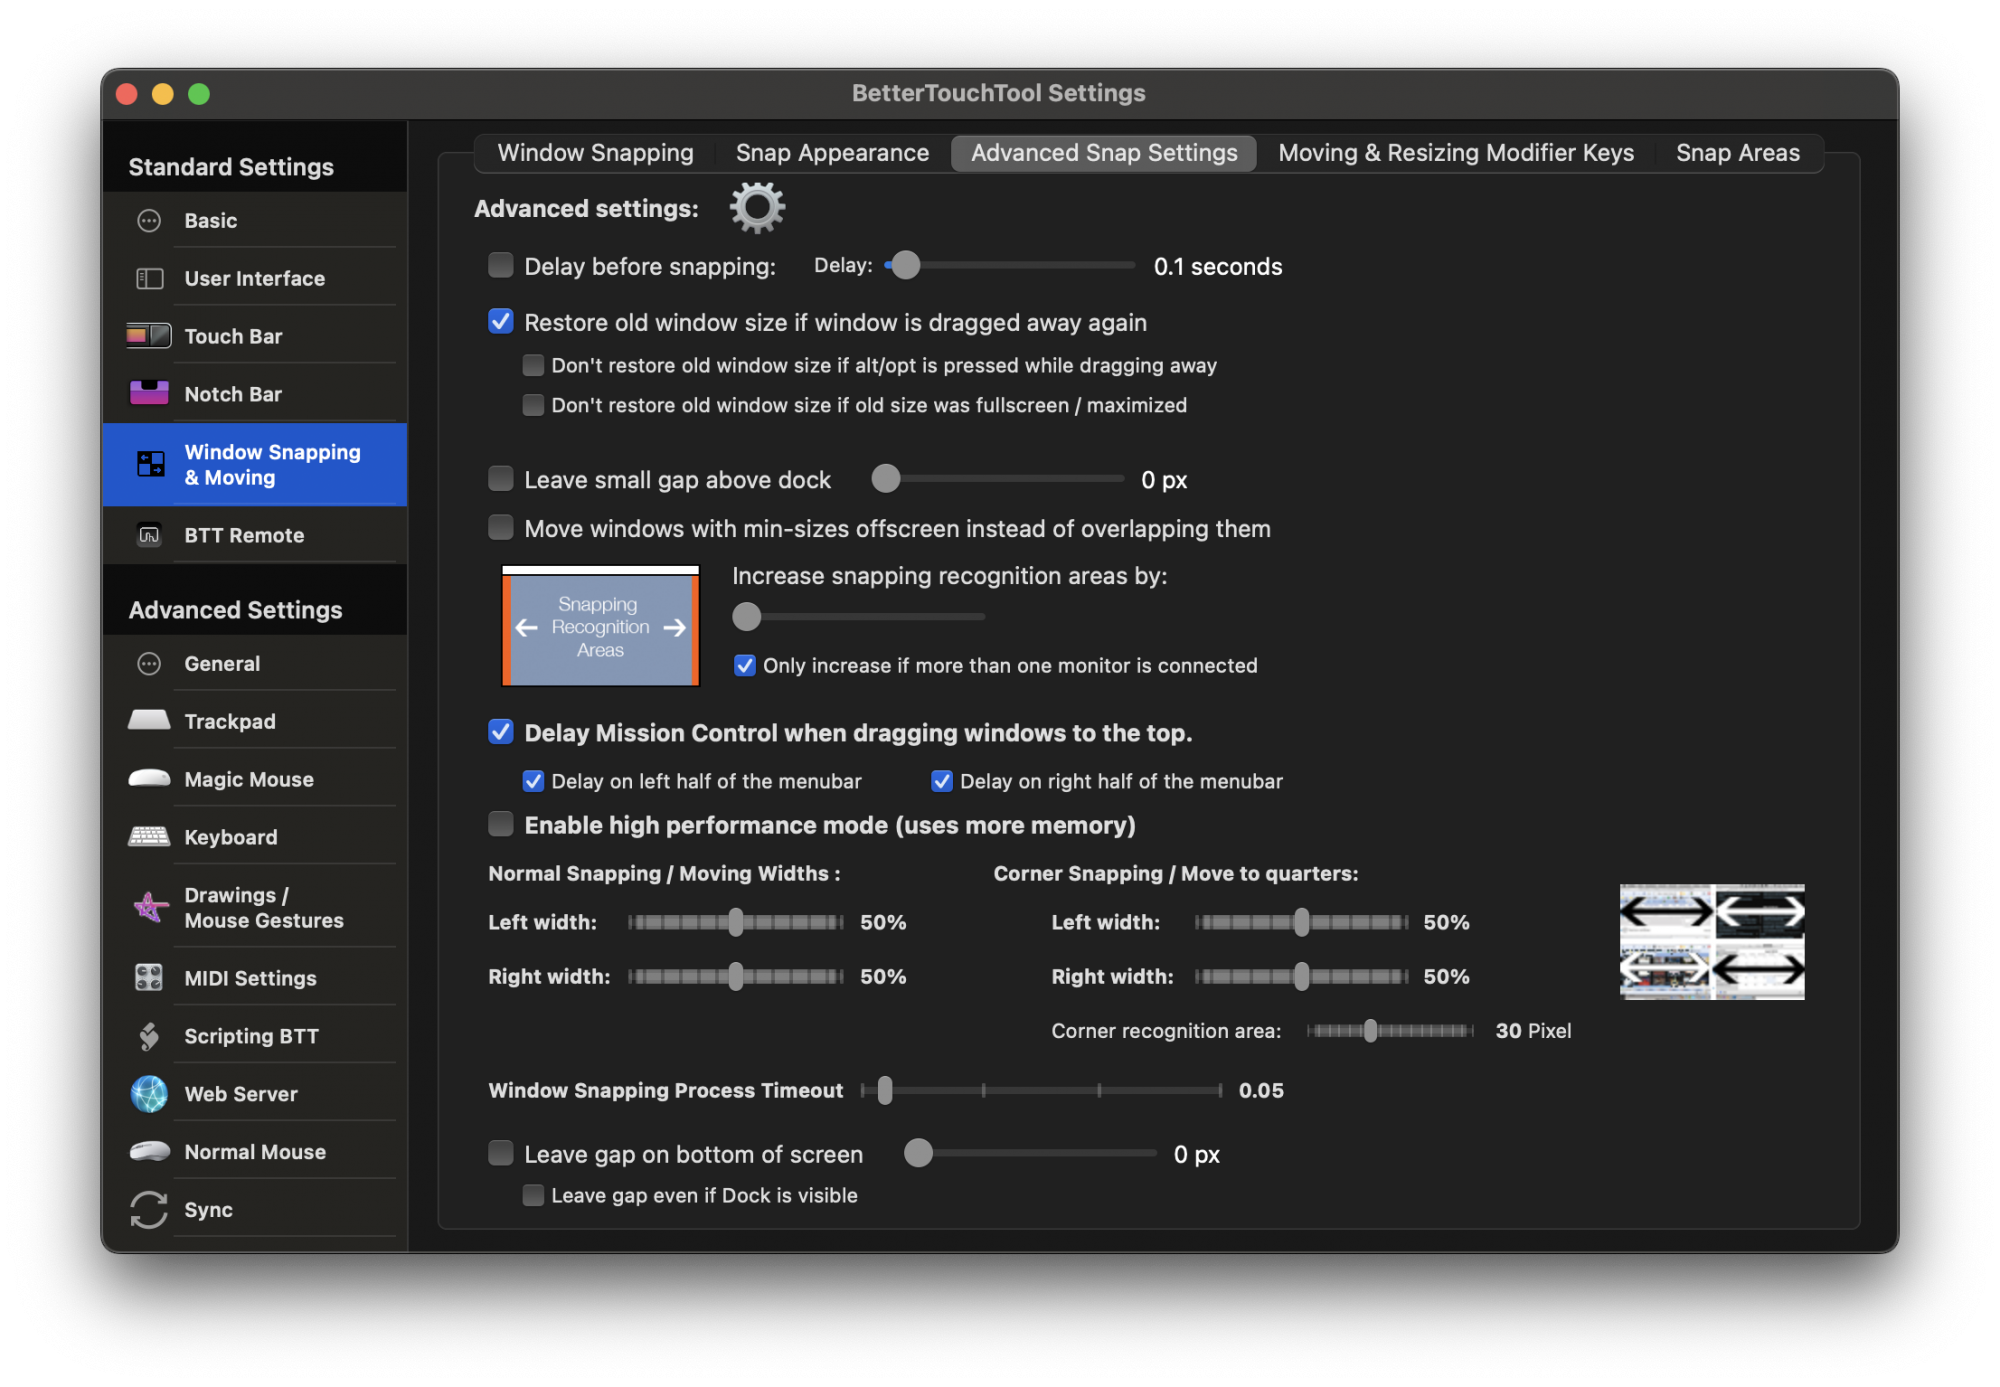Open Drawings / Mouse Gestures via its star icon
Viewport: 2000px width, 1387px height.
149,907
